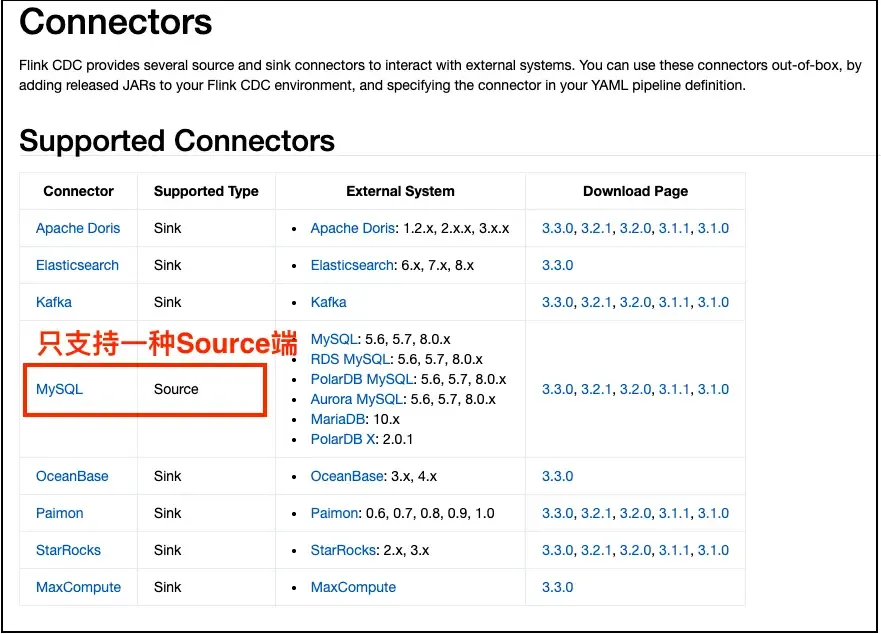Click the PolarDB MySQL link
Viewport: 881px width, 634px height.
click(x=362, y=379)
